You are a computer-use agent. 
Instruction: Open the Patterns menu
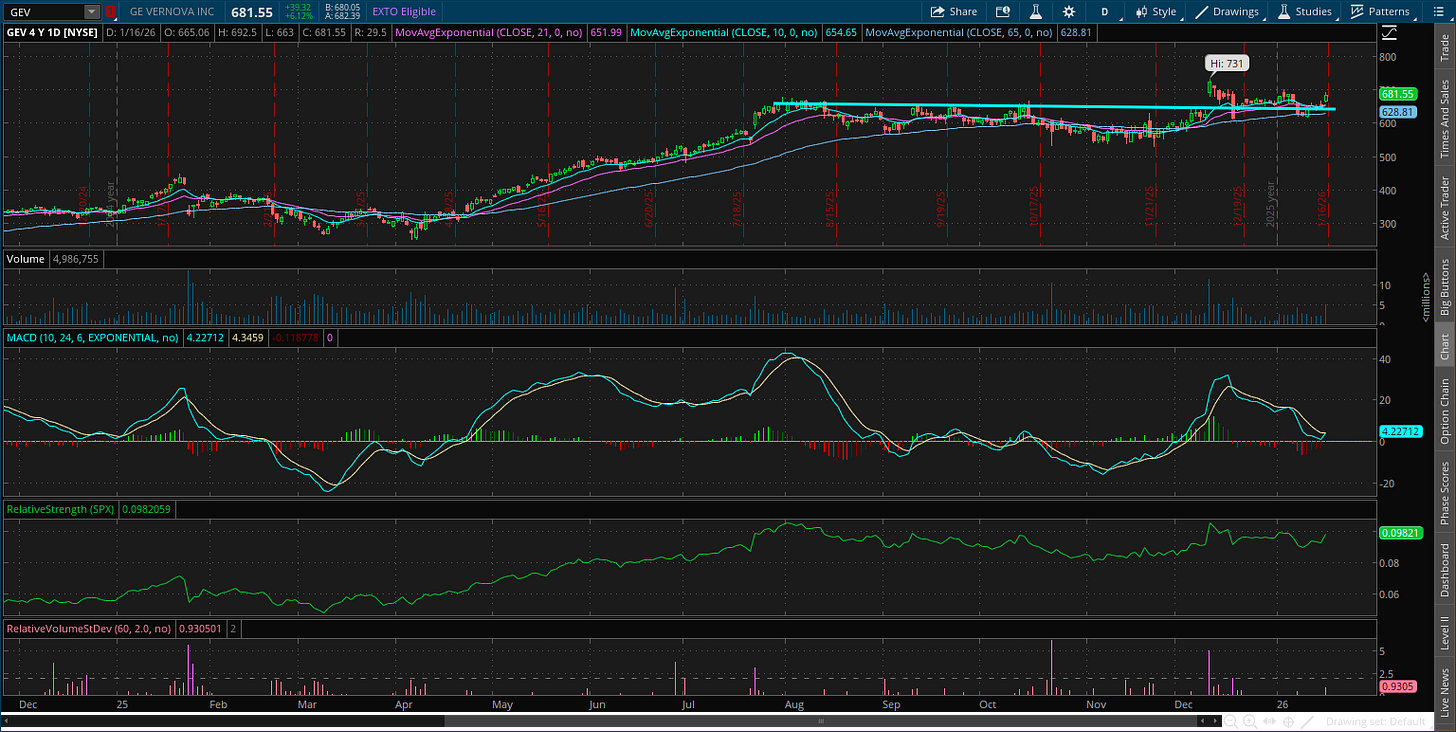[1380, 12]
